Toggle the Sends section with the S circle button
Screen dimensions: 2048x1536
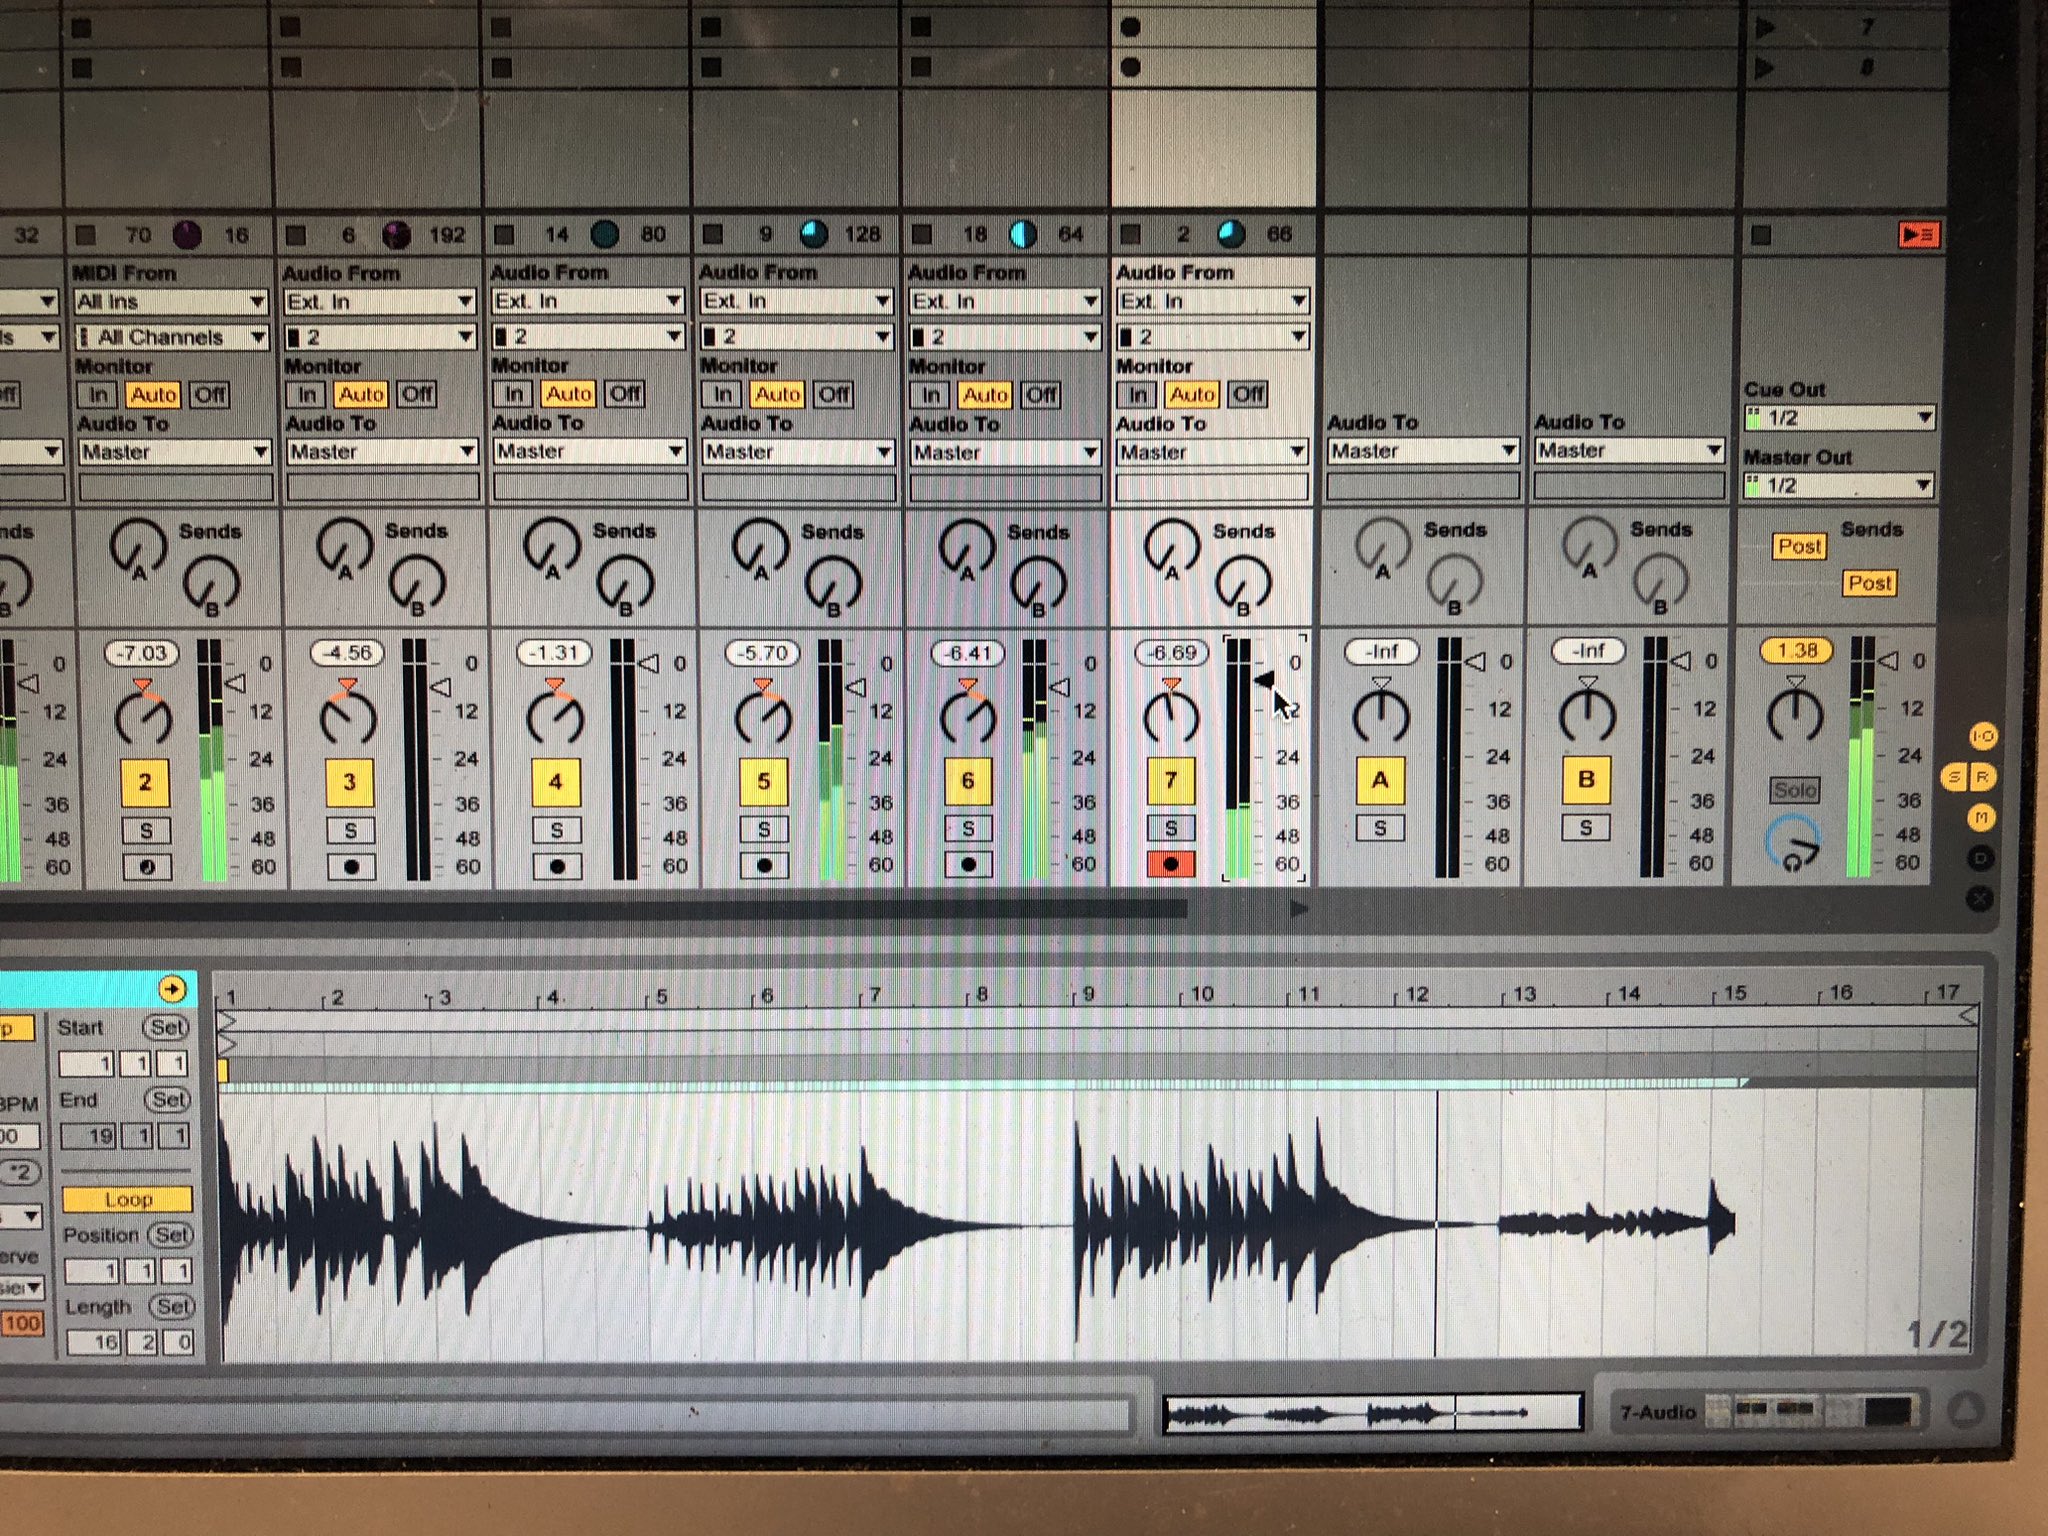pyautogui.click(x=1954, y=777)
